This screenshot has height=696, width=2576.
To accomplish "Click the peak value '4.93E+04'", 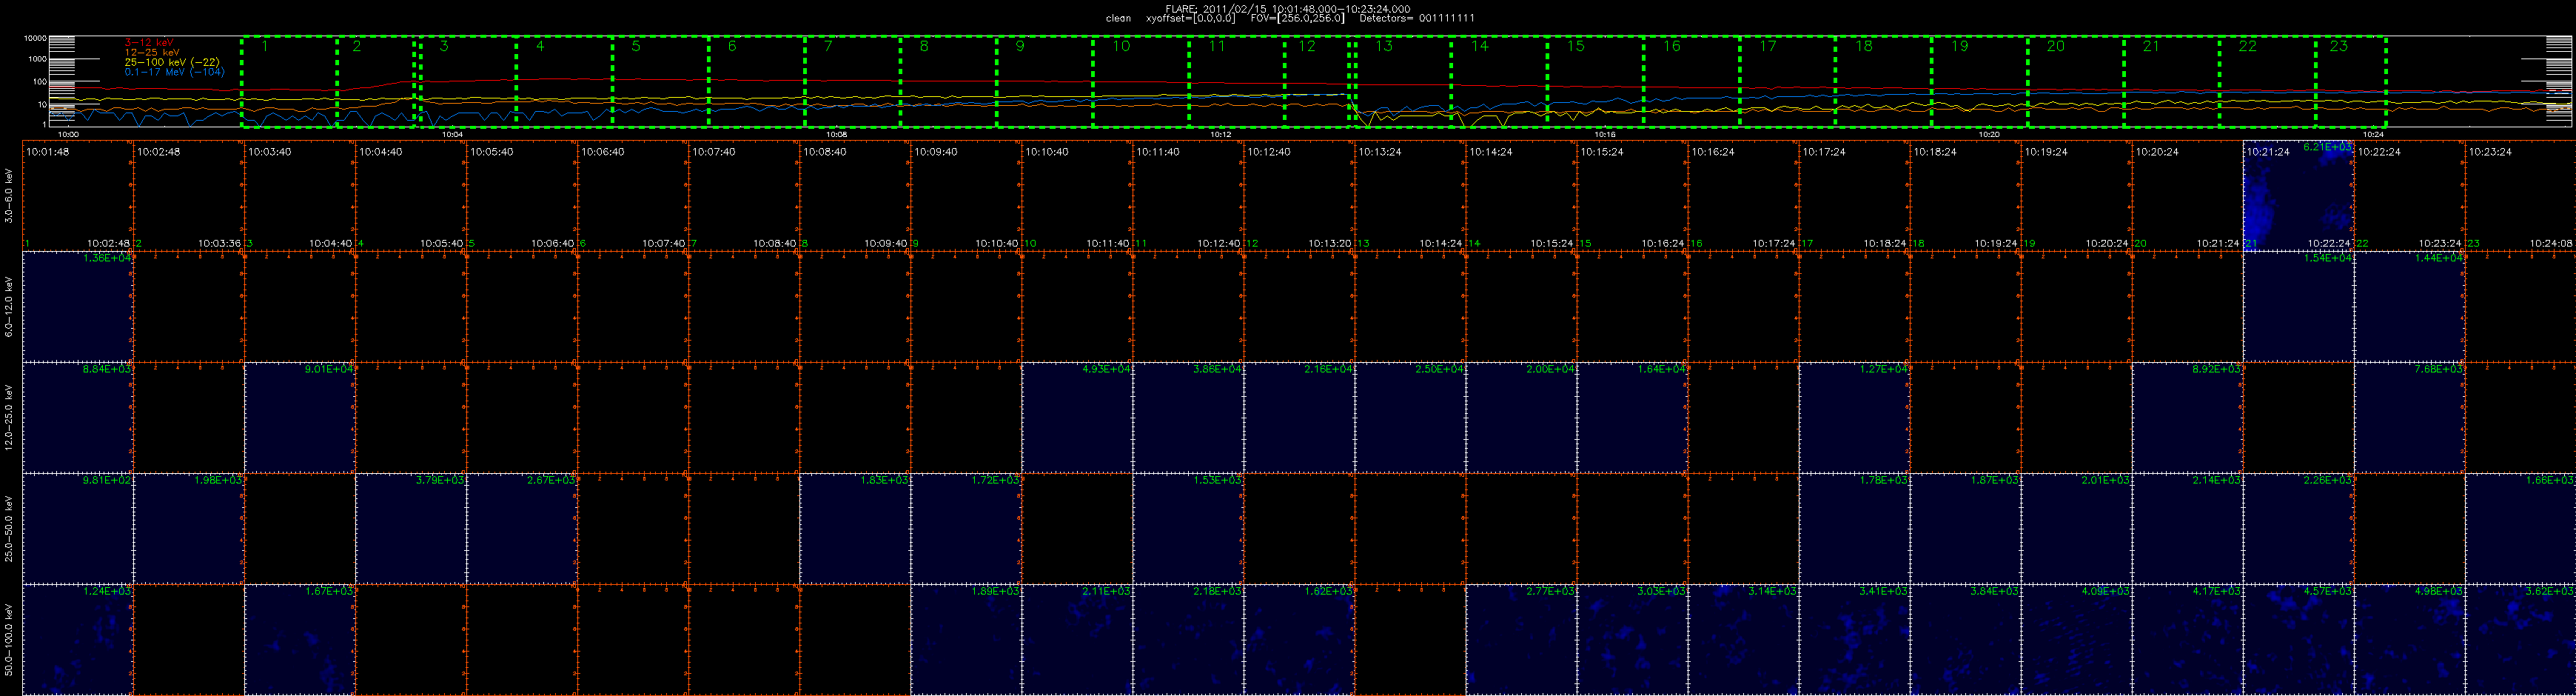I will point(1106,369).
